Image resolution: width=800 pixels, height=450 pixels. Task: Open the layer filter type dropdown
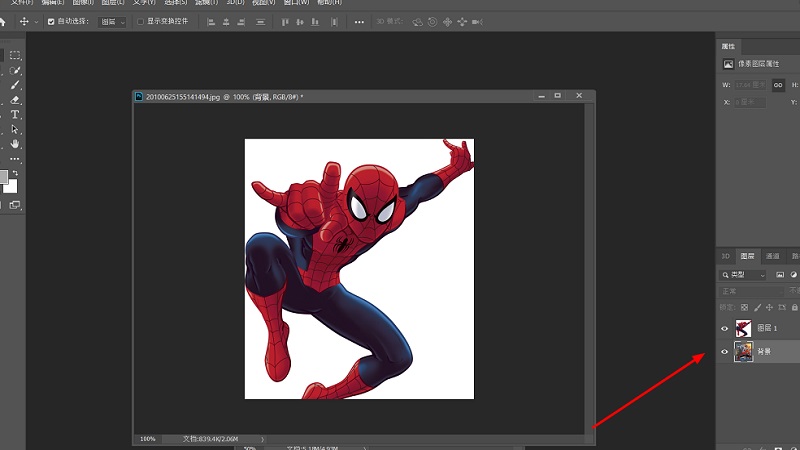pos(743,274)
